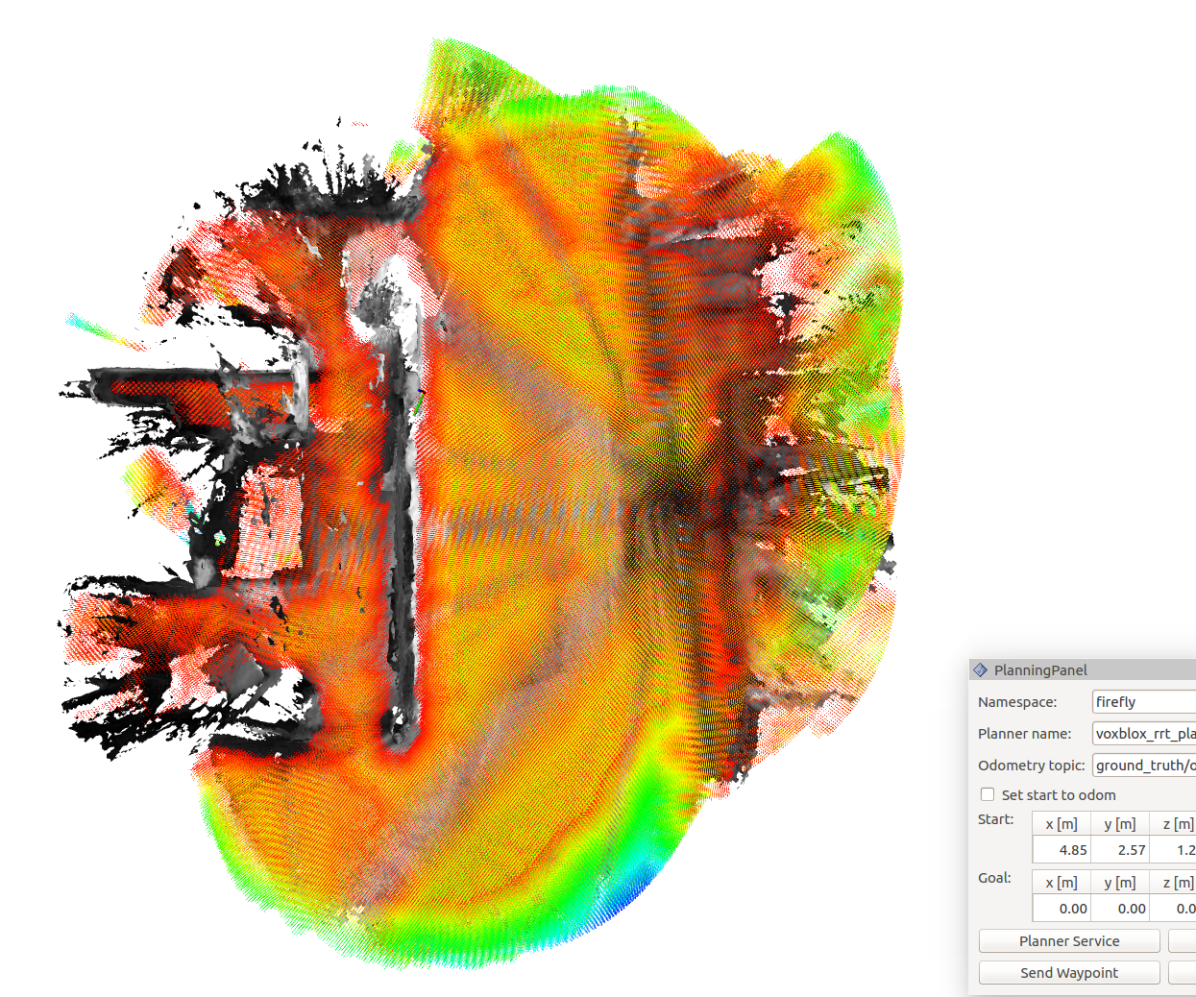
Task: Select the Goal z value cell
Action: tap(1173, 909)
